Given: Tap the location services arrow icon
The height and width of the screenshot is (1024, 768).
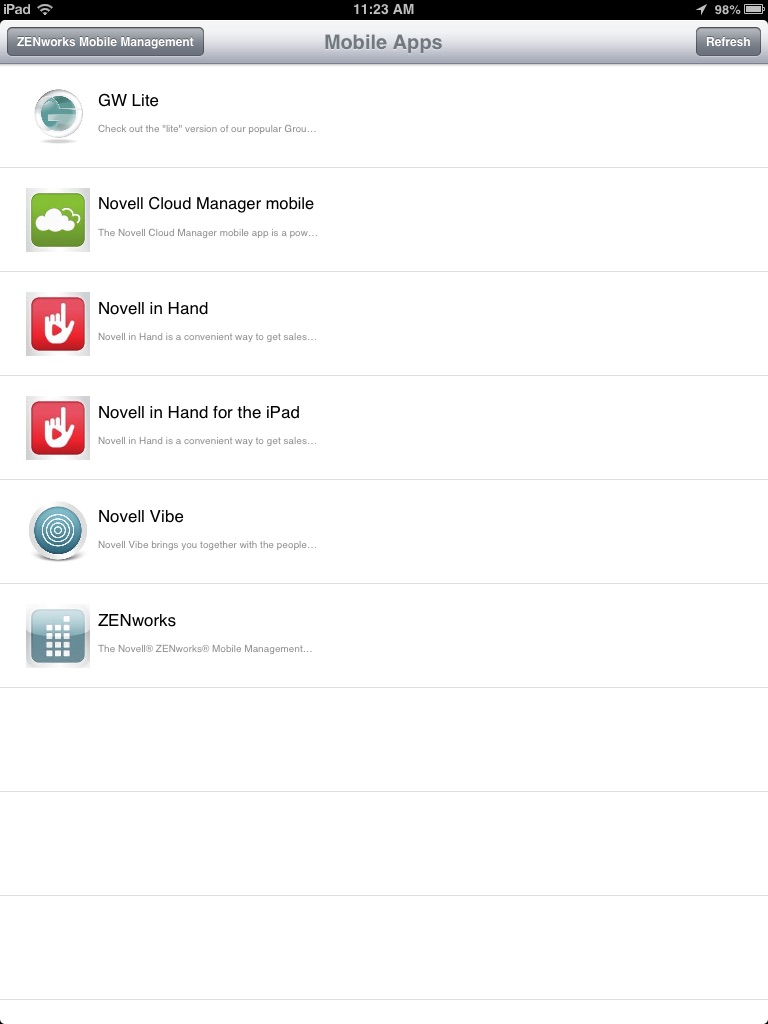Looking at the screenshot, I should tap(701, 9).
